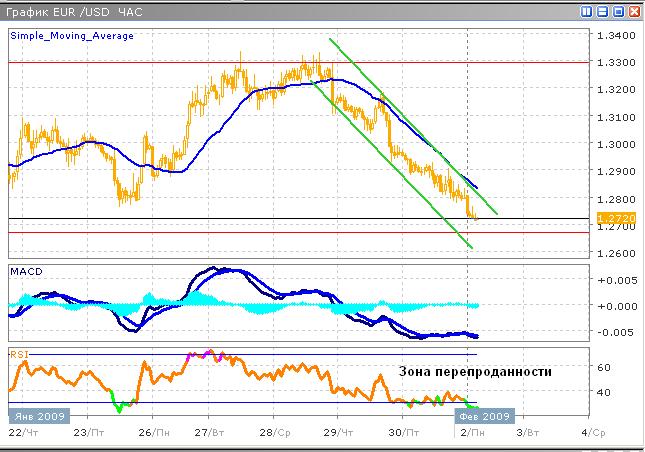The height and width of the screenshot is (452, 645).
Task: Click the current price tag 1.2720
Action: [x=616, y=218]
